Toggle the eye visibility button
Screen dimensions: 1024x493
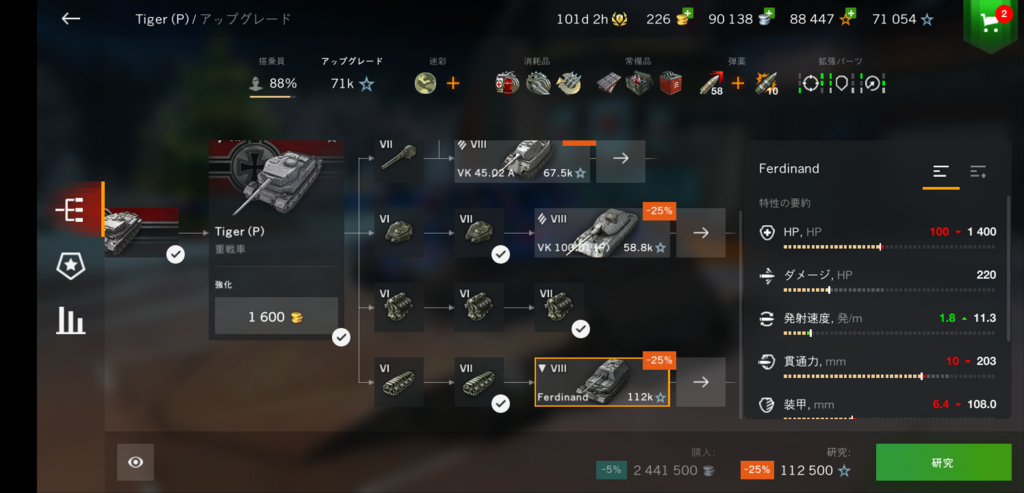point(135,462)
